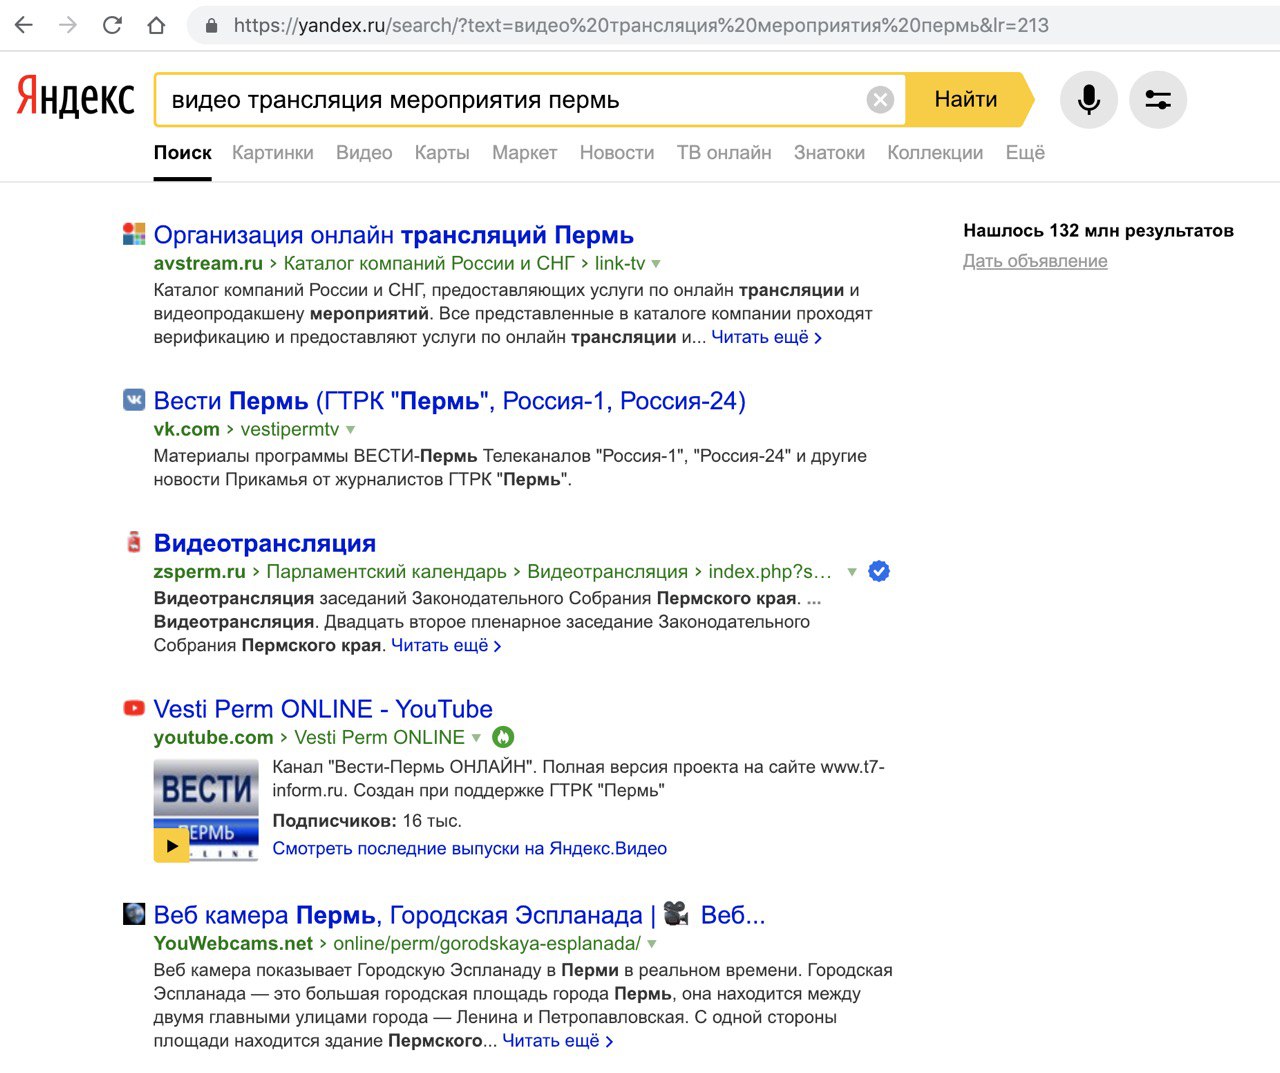Open the Вести Пермь channel thumbnail

tap(206, 811)
